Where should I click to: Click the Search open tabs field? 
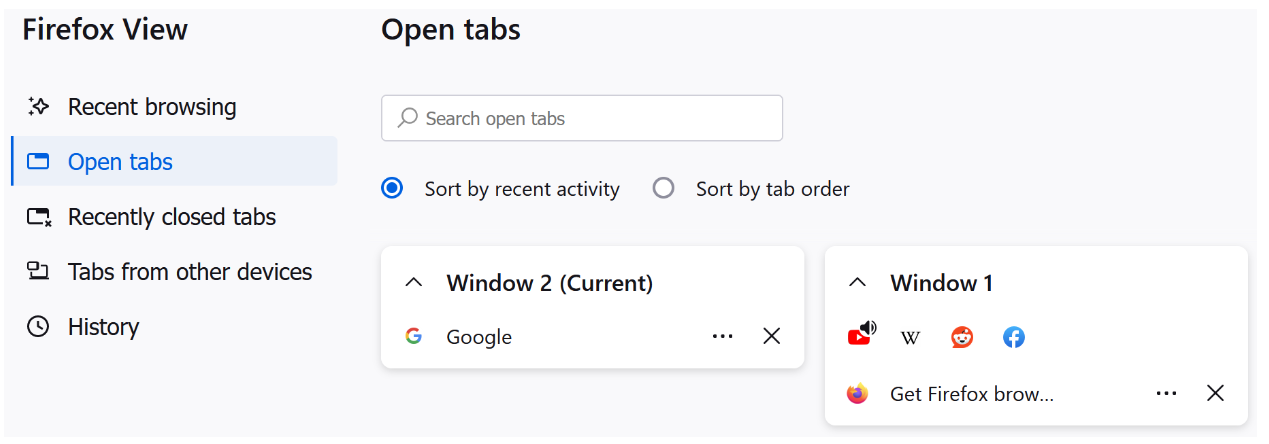coord(582,118)
